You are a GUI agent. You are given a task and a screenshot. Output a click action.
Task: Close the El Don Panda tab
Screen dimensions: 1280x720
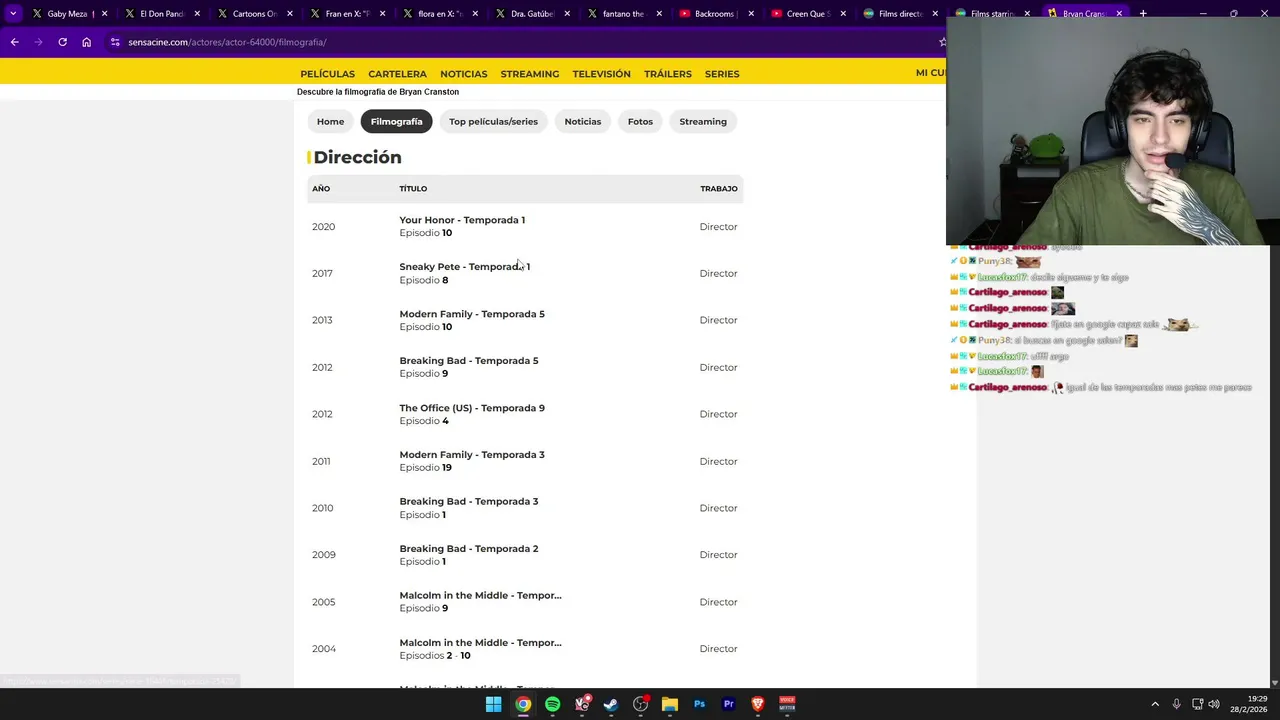tap(197, 14)
